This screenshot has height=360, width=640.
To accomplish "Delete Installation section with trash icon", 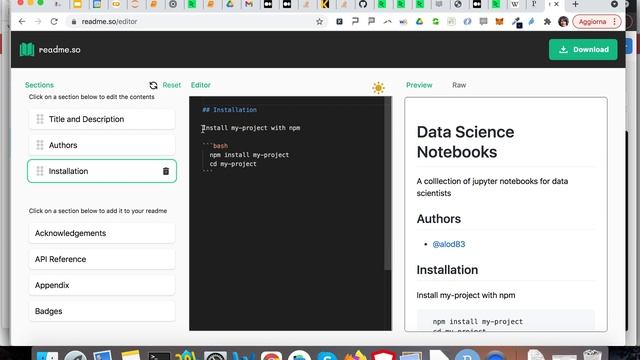I will point(166,171).
